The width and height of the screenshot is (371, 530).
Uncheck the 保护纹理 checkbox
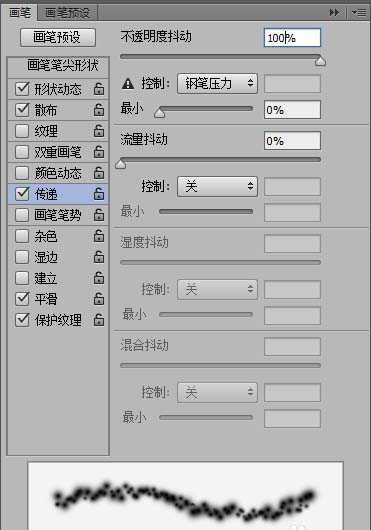tap(22, 320)
